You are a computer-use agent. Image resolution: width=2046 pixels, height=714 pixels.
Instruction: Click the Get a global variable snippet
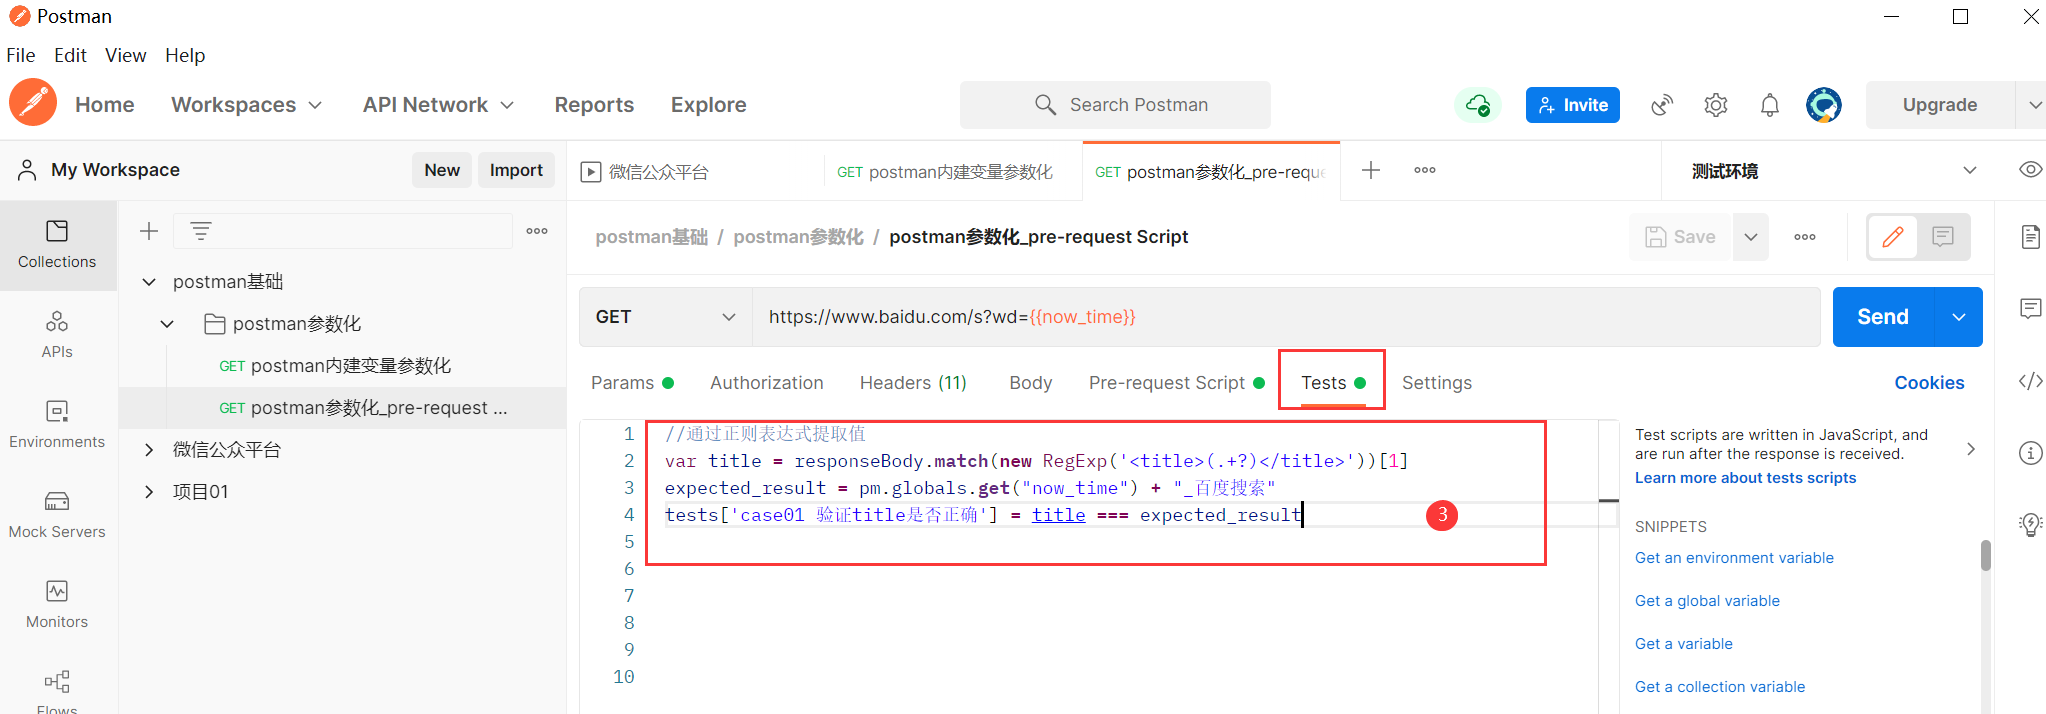(x=1707, y=601)
